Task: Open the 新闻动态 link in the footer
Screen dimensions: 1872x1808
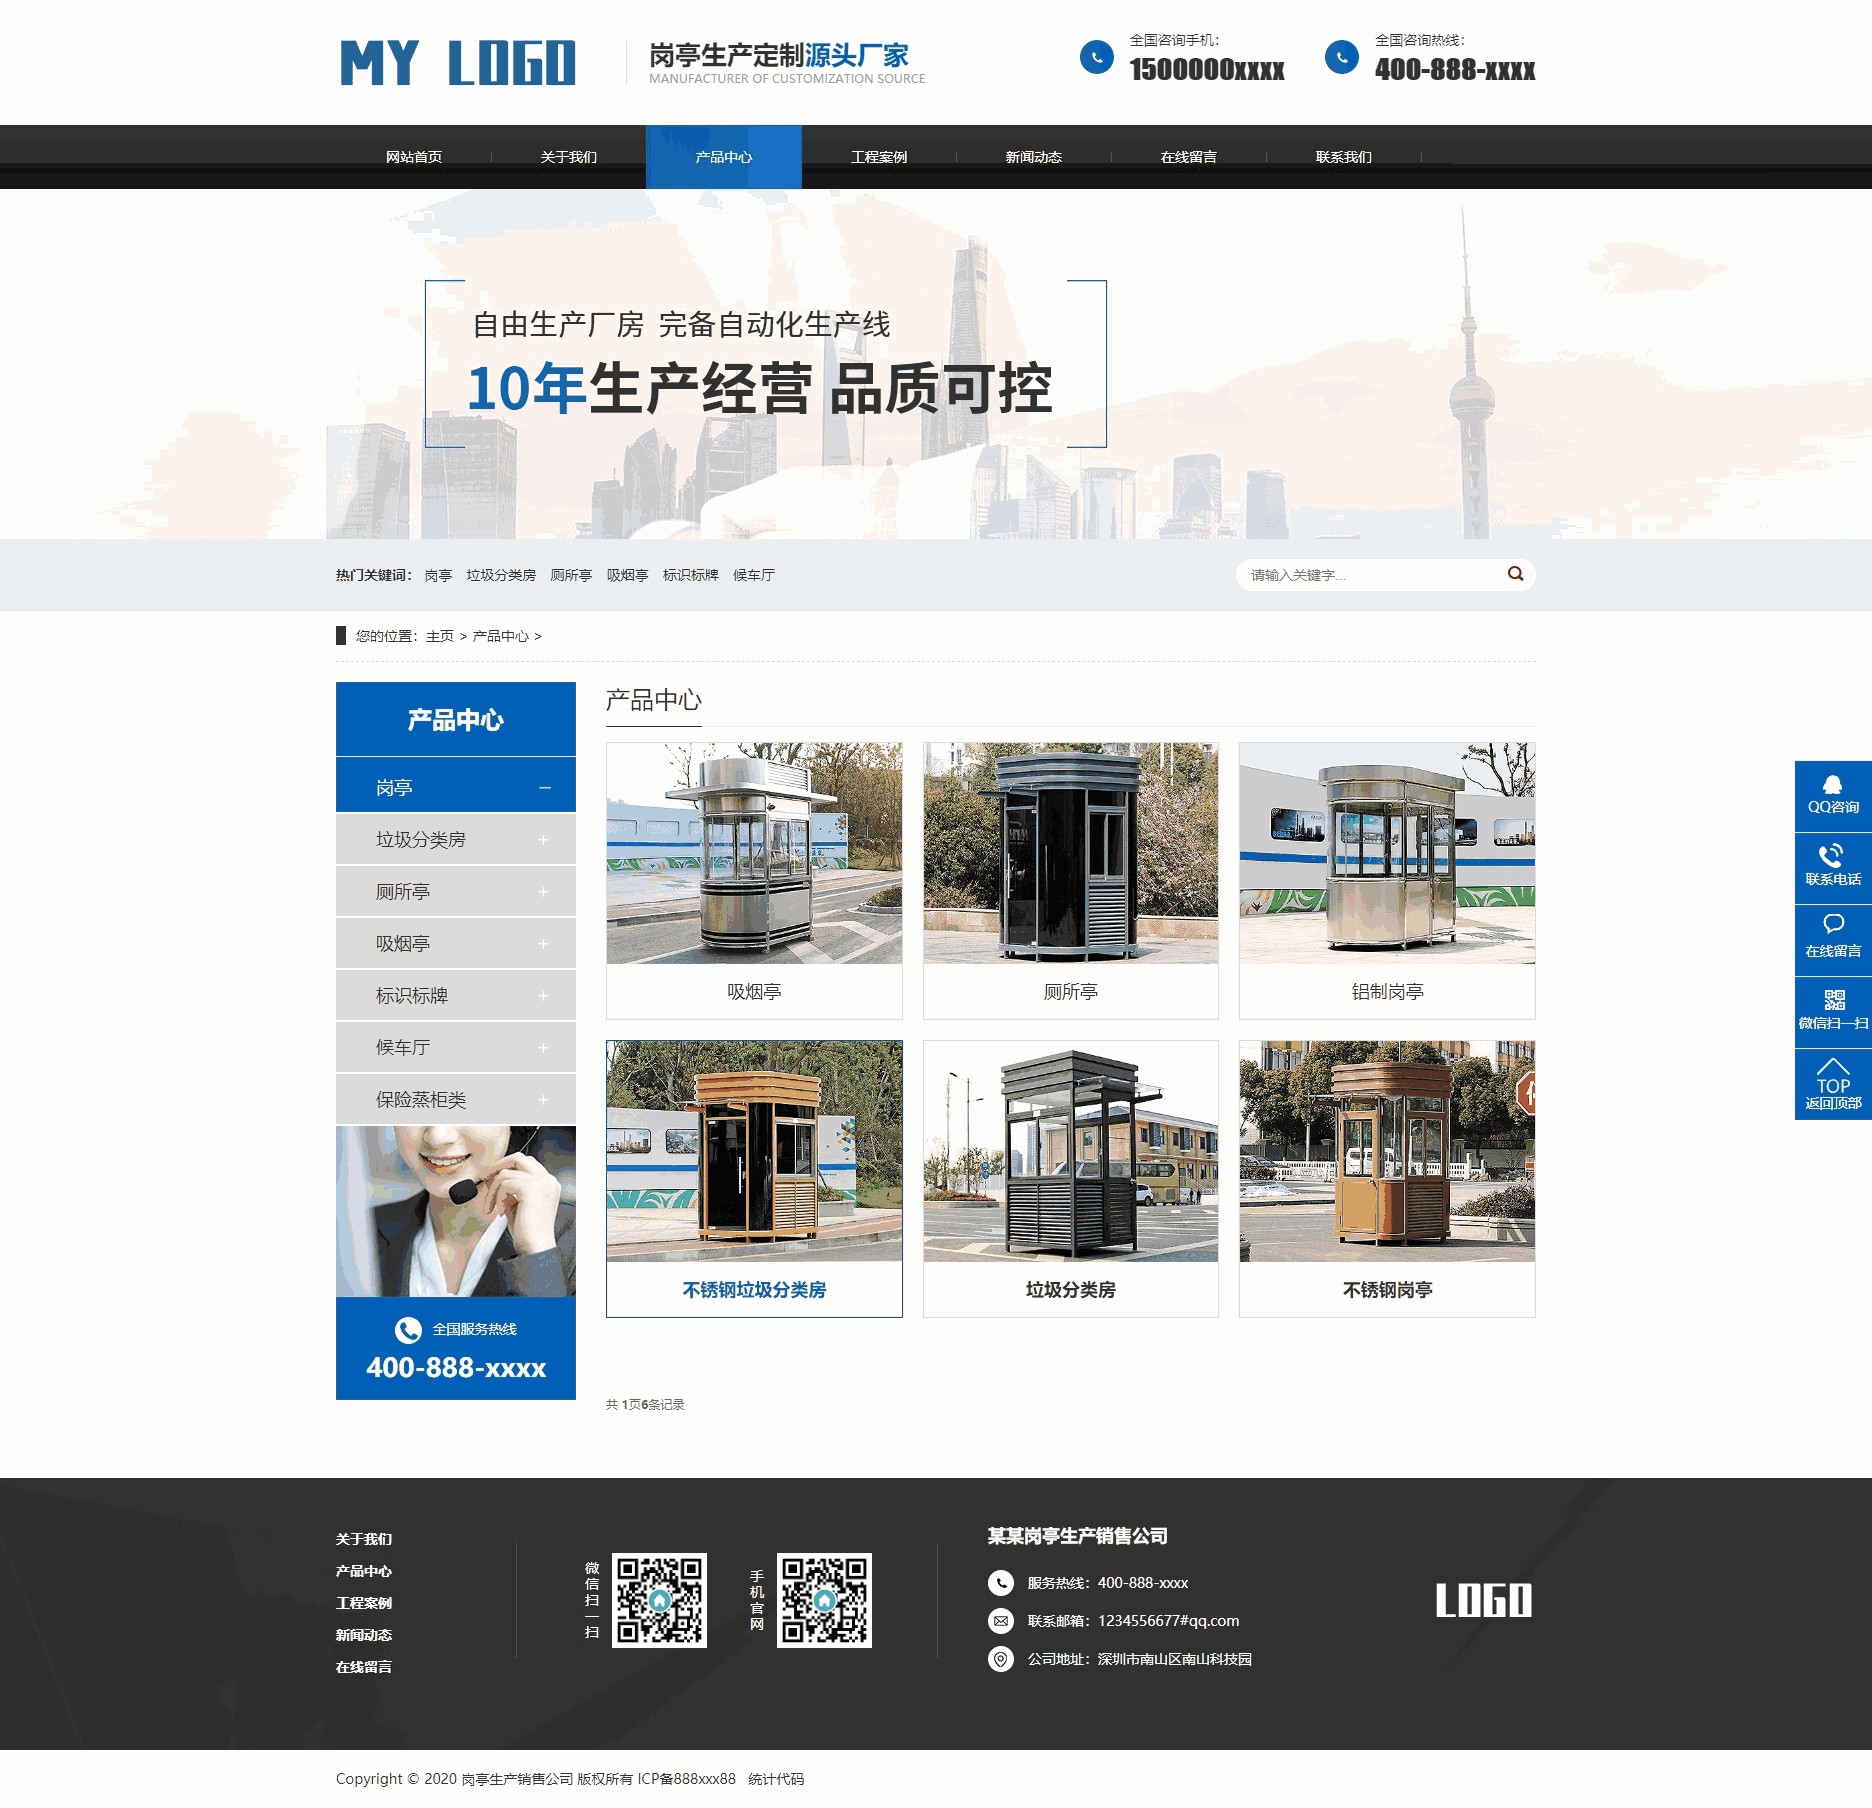Action: click(364, 1635)
